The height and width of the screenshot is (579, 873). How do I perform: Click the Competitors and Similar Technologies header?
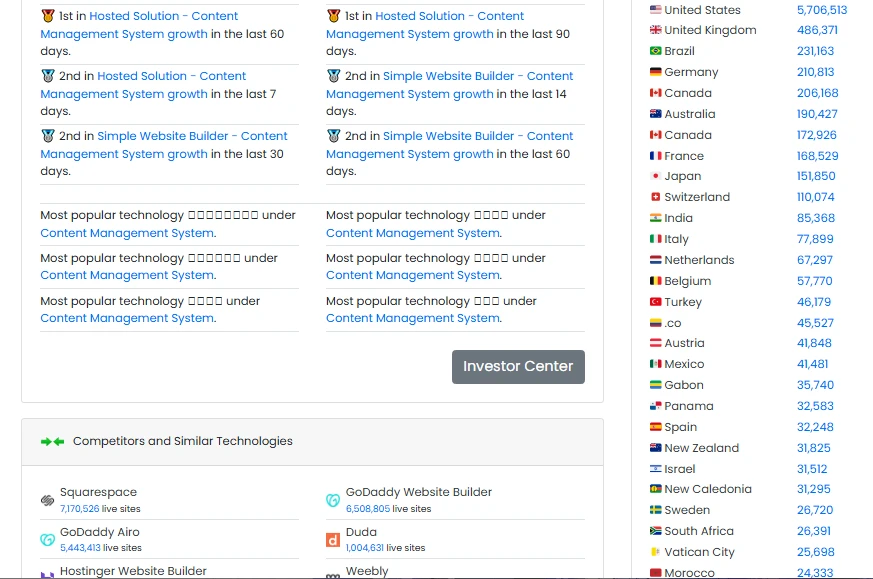(x=183, y=441)
